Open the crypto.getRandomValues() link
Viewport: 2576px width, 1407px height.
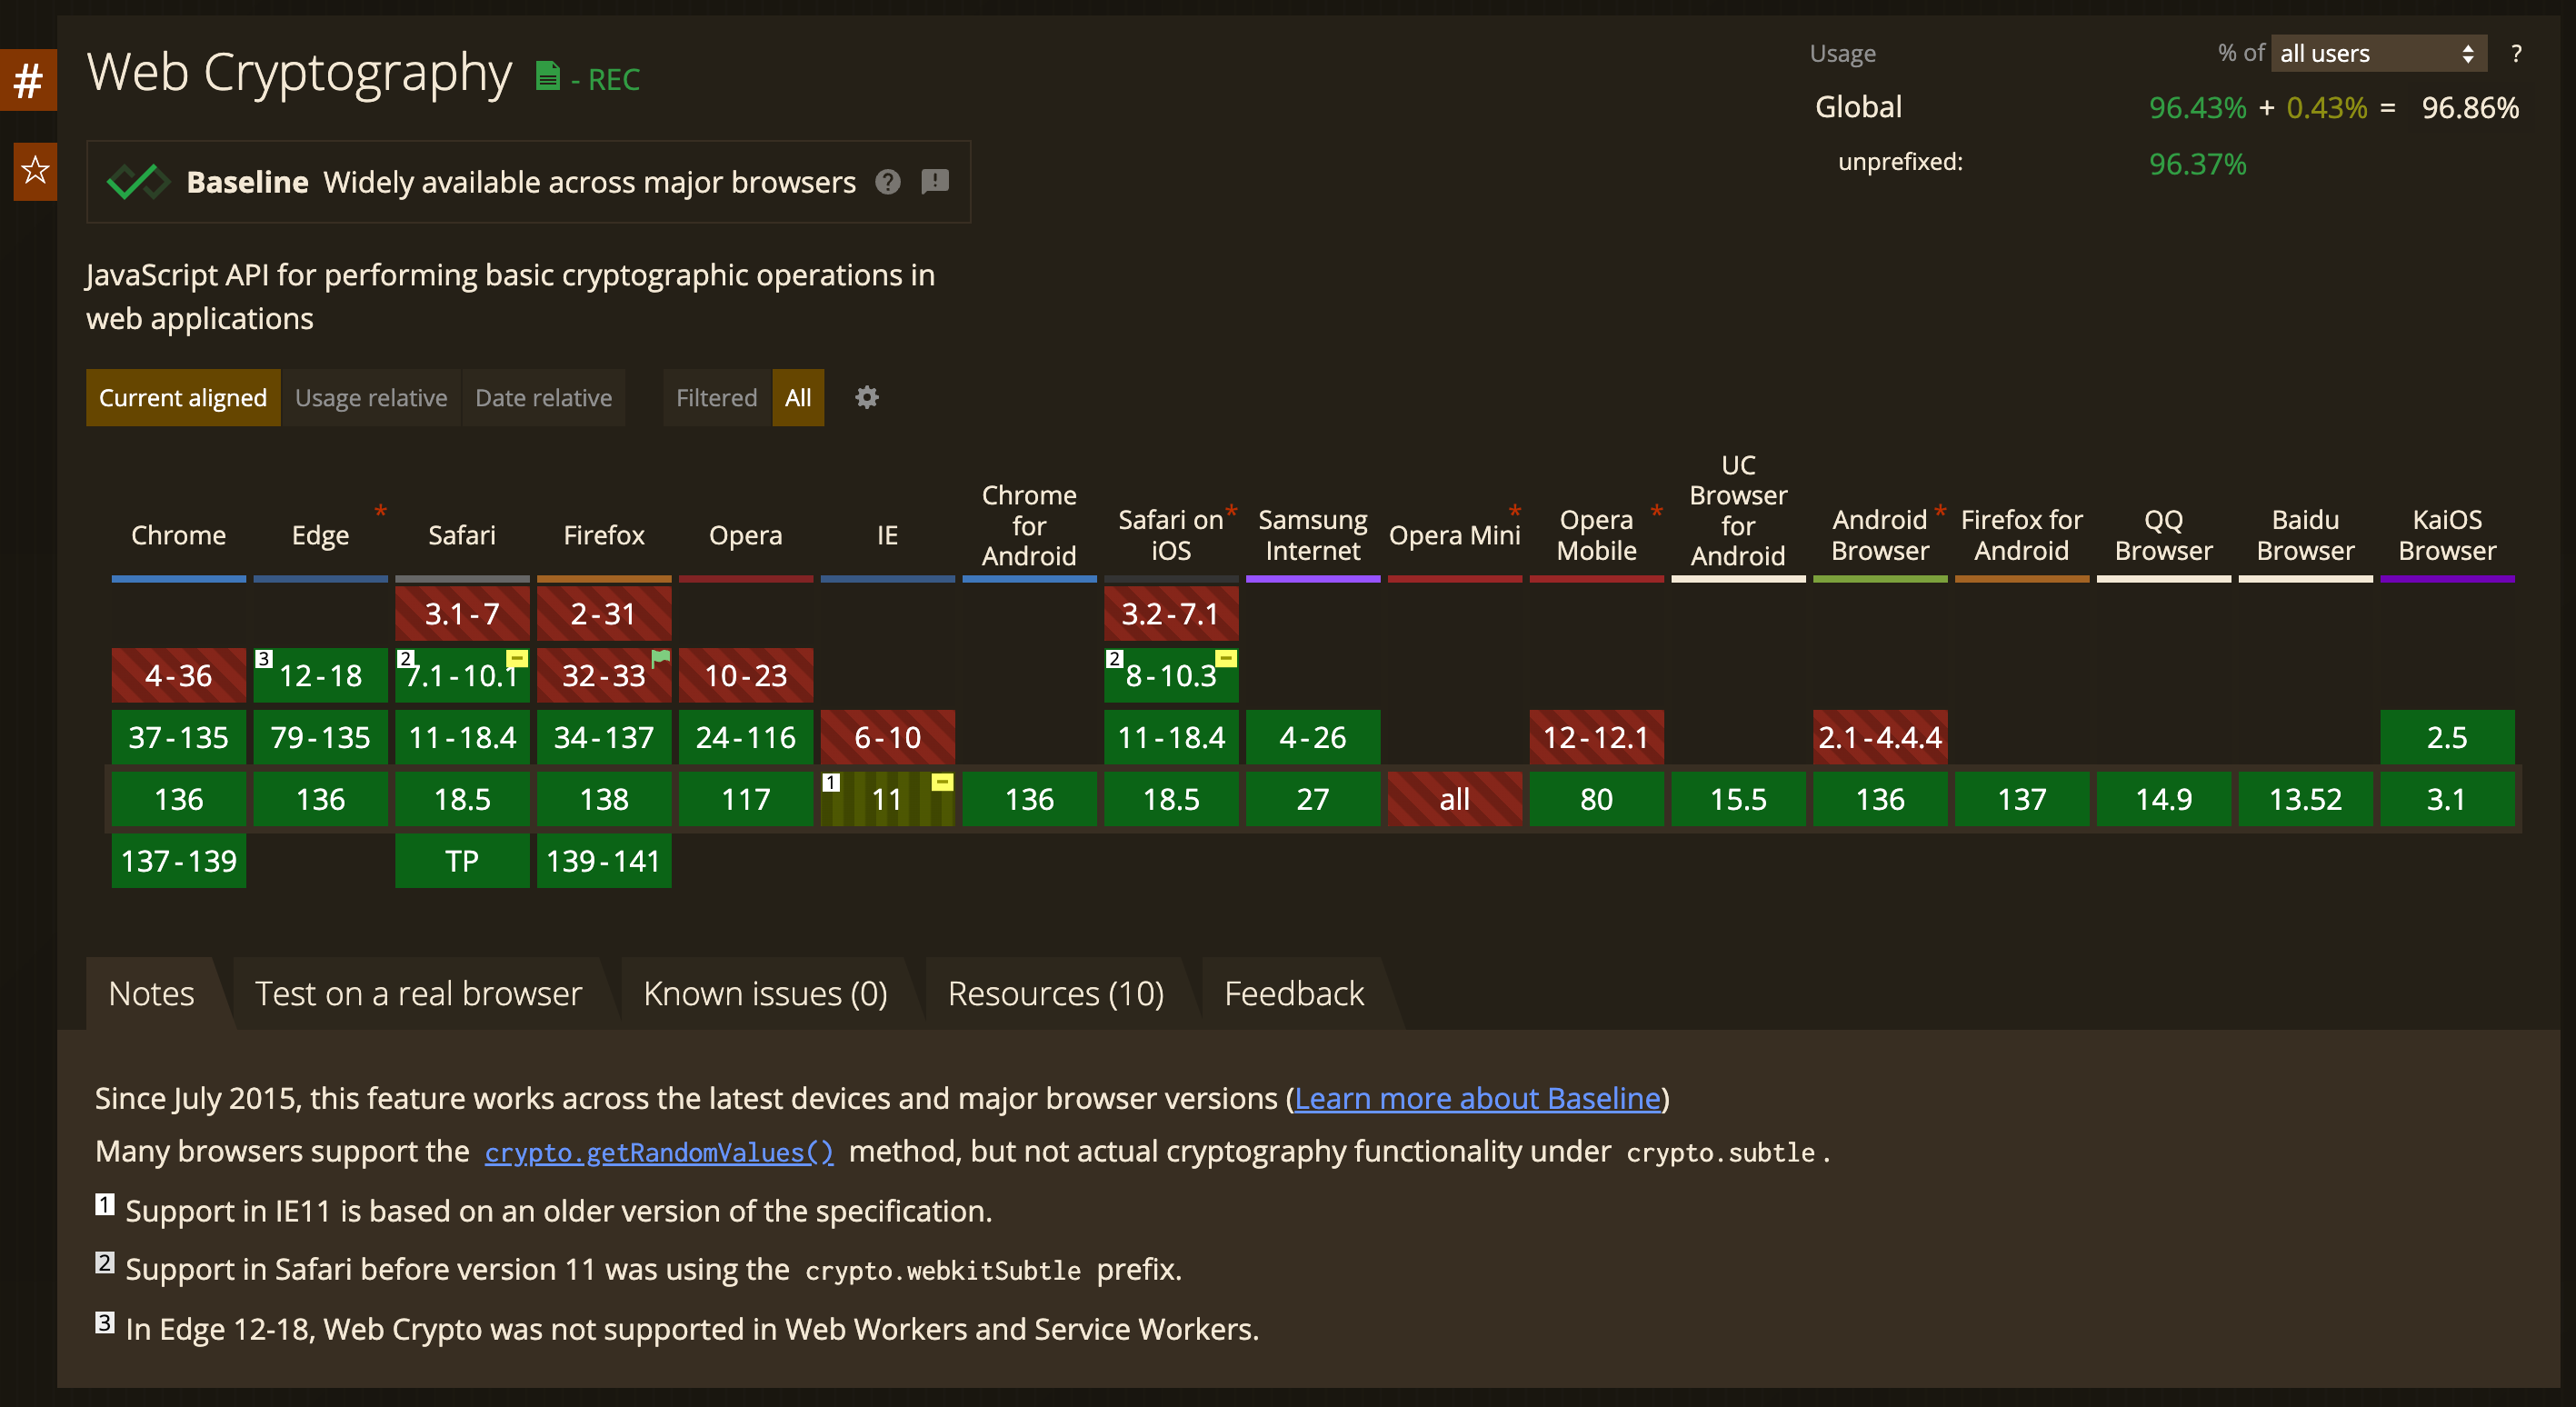tap(659, 1152)
